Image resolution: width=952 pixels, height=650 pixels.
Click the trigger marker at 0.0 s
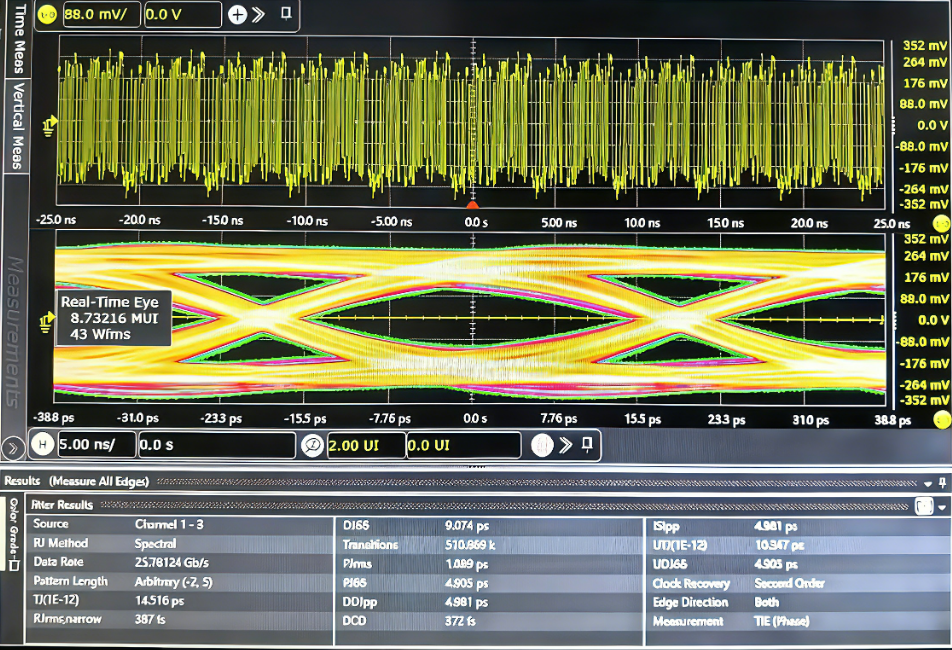click(473, 204)
